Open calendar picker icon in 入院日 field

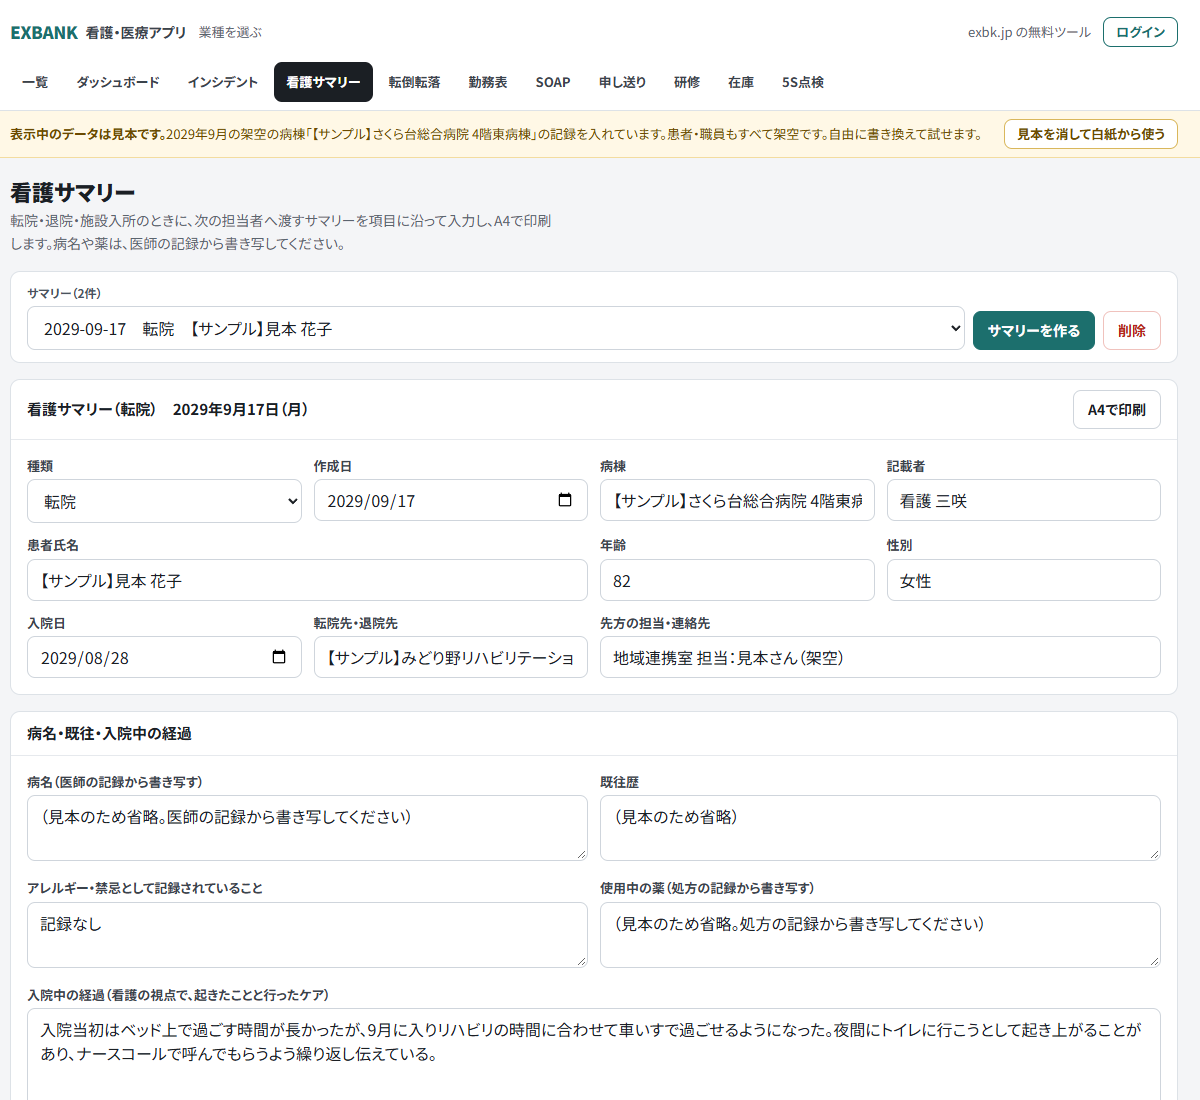[x=279, y=657]
